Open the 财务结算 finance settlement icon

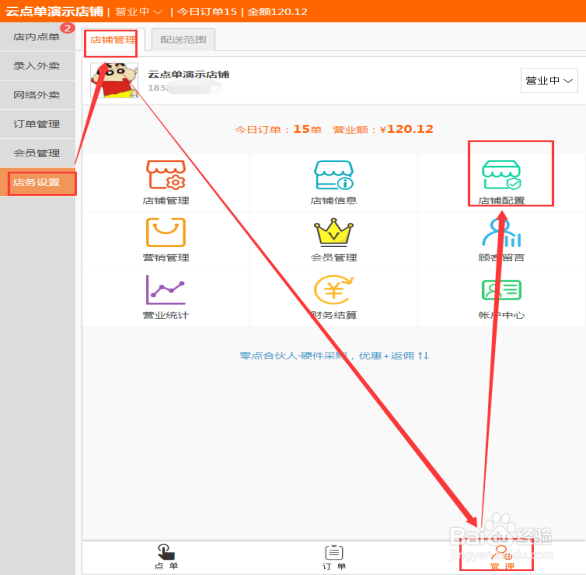pyautogui.click(x=333, y=290)
